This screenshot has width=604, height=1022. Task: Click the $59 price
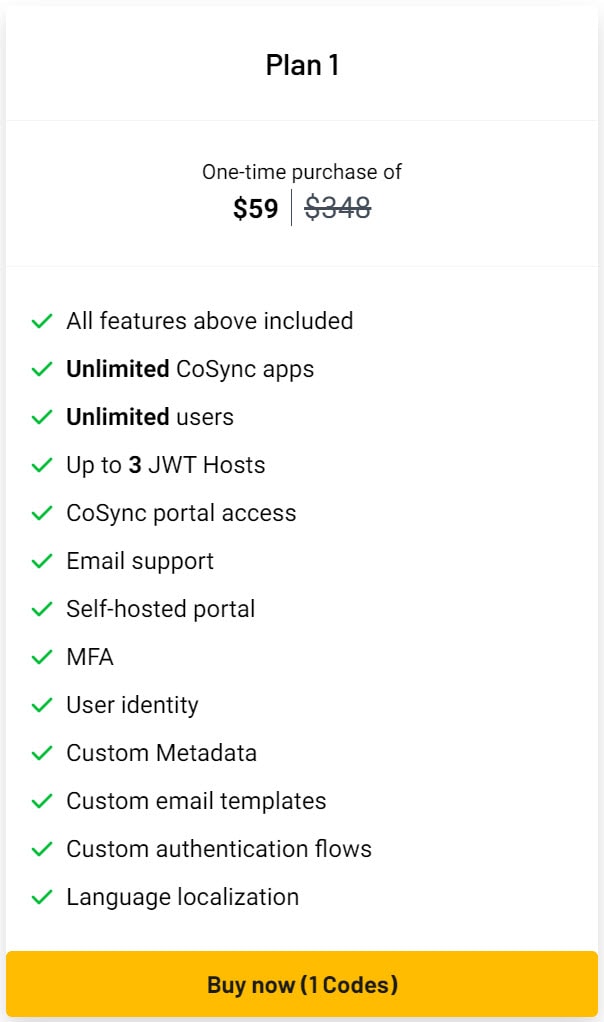pos(257,209)
